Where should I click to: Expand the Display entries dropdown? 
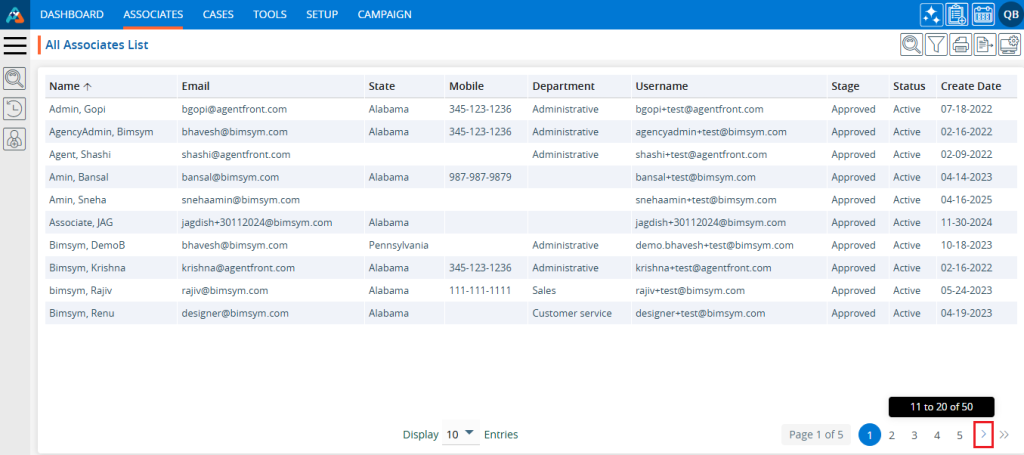coord(460,434)
